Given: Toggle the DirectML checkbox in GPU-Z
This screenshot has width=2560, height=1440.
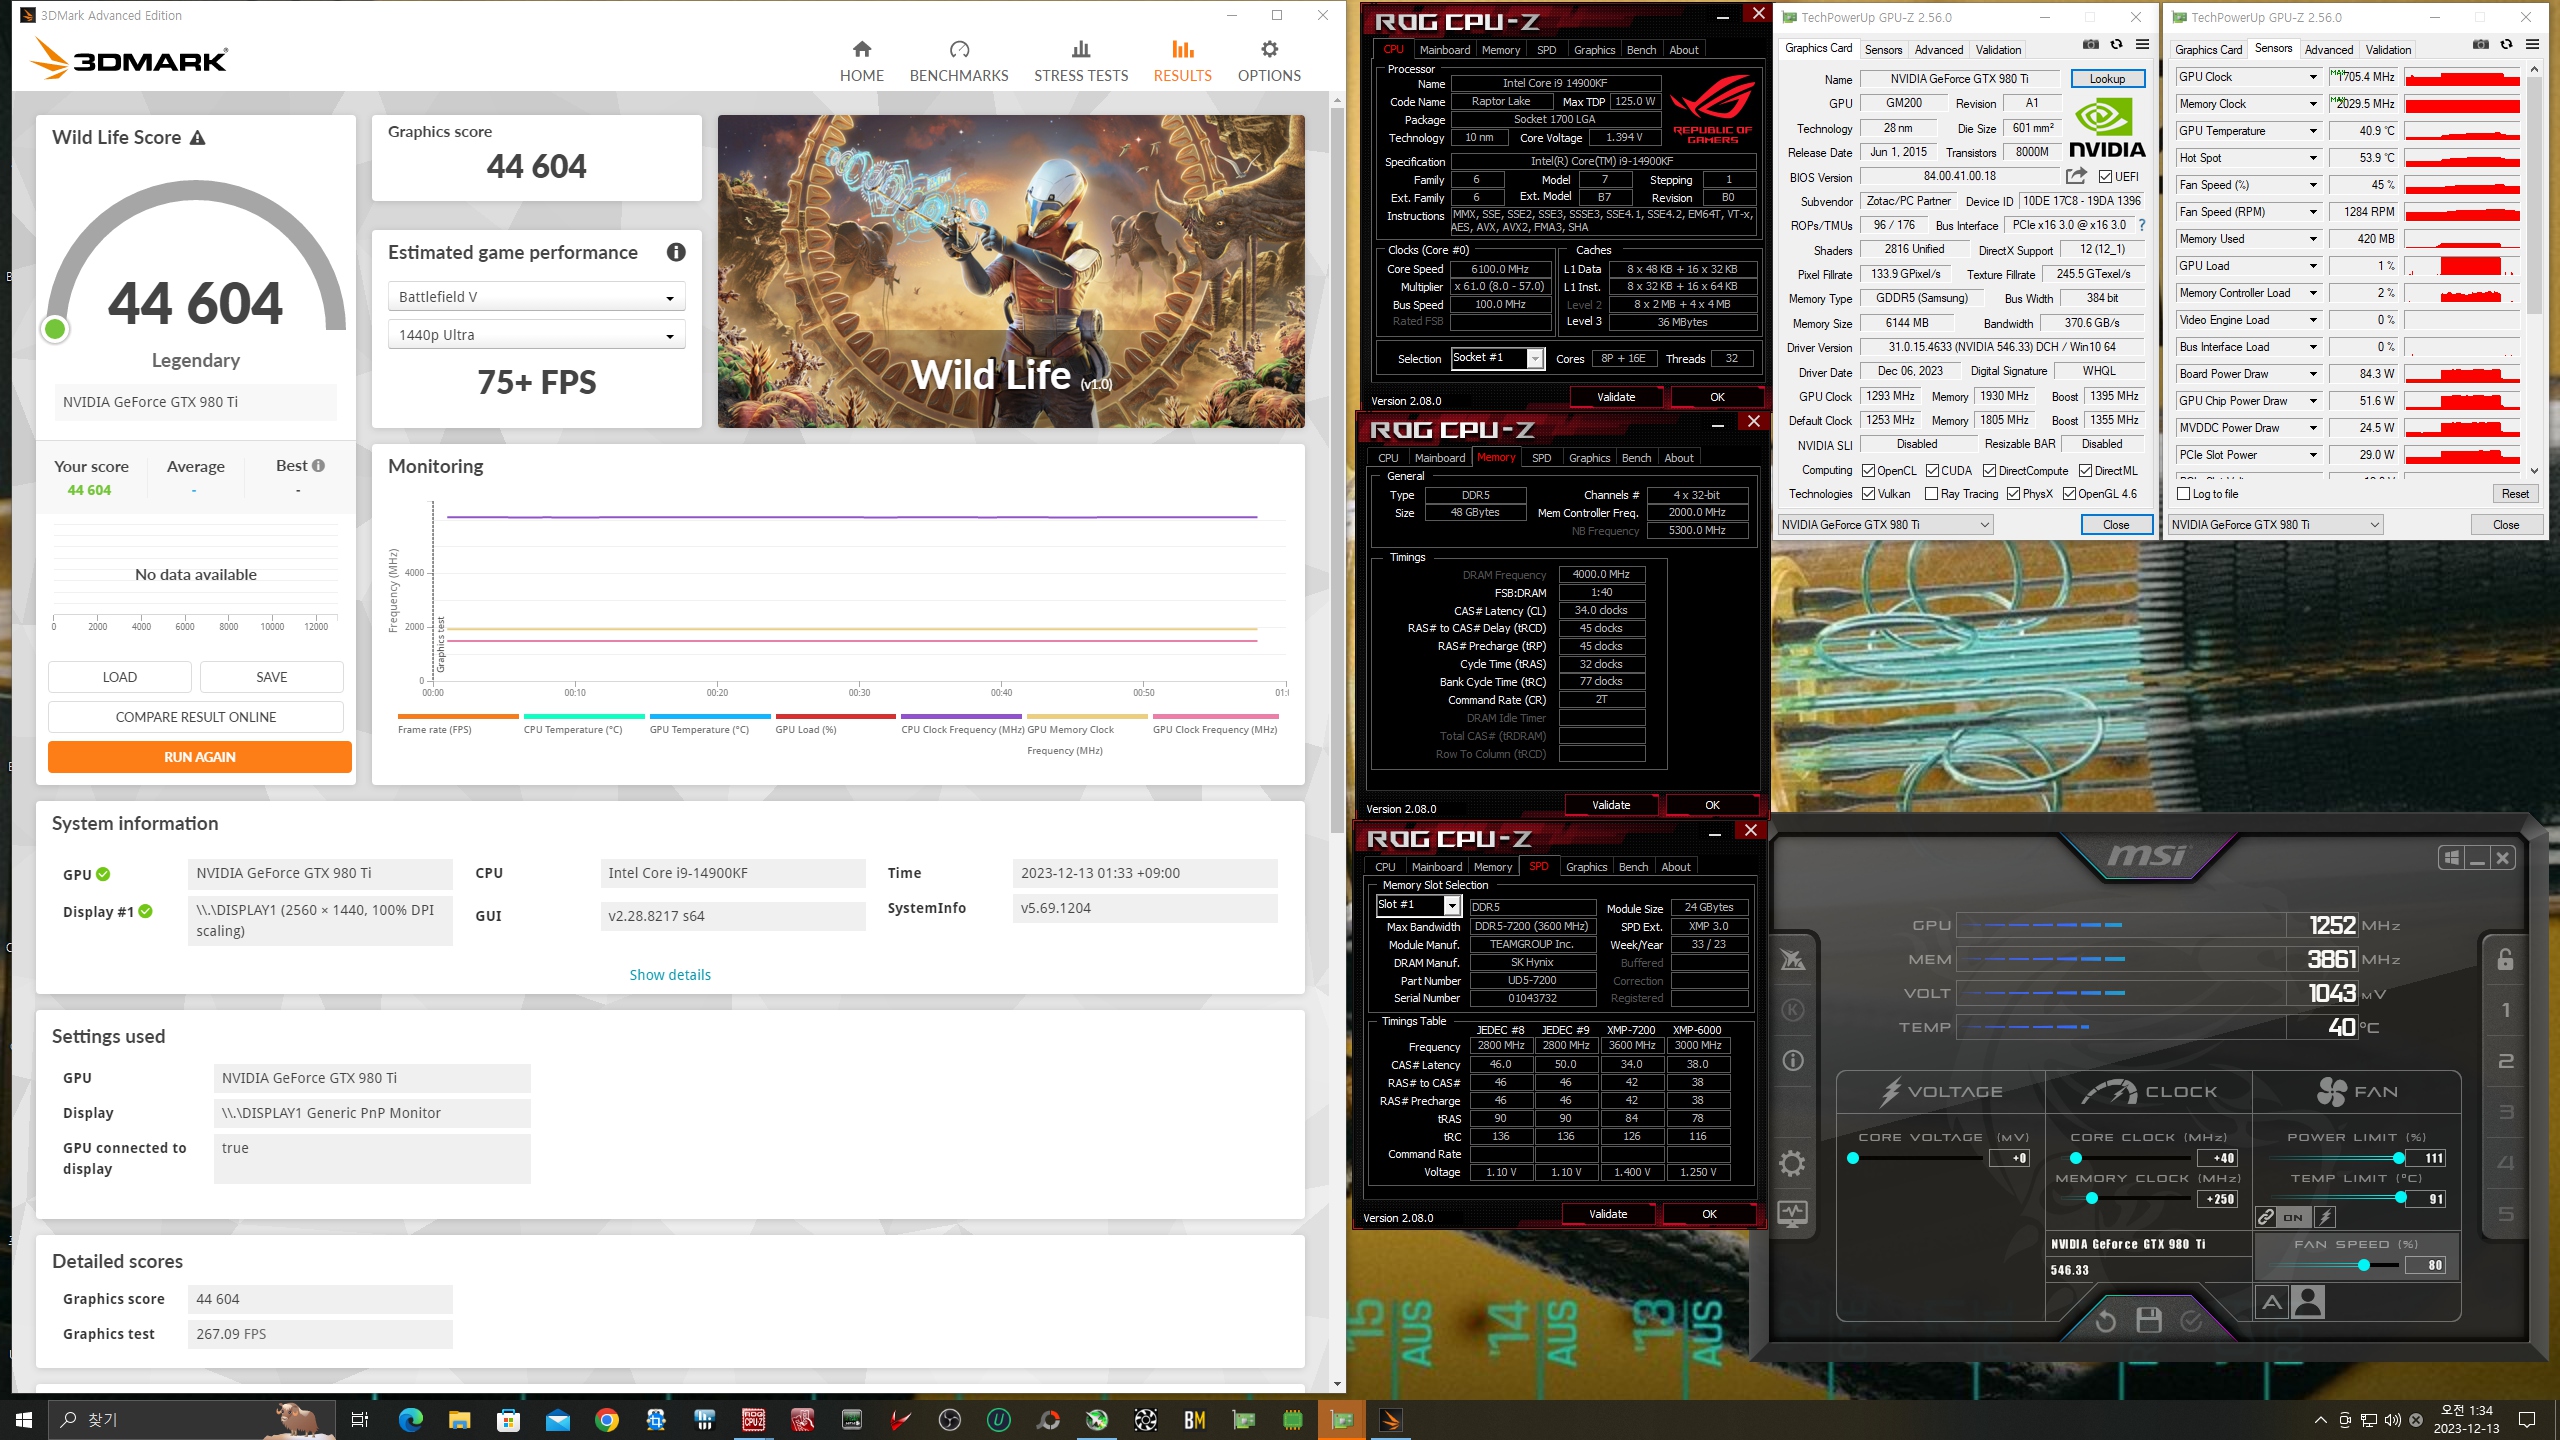Looking at the screenshot, I should point(2085,471).
